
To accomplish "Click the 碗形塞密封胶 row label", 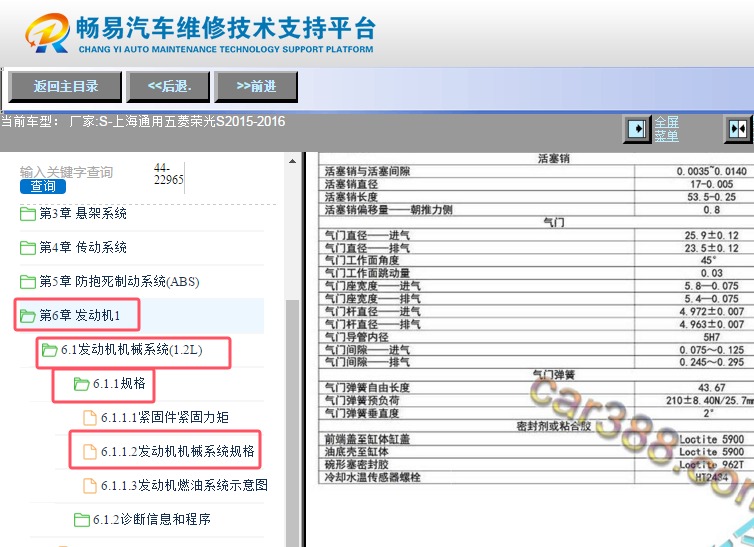I will point(356,464).
